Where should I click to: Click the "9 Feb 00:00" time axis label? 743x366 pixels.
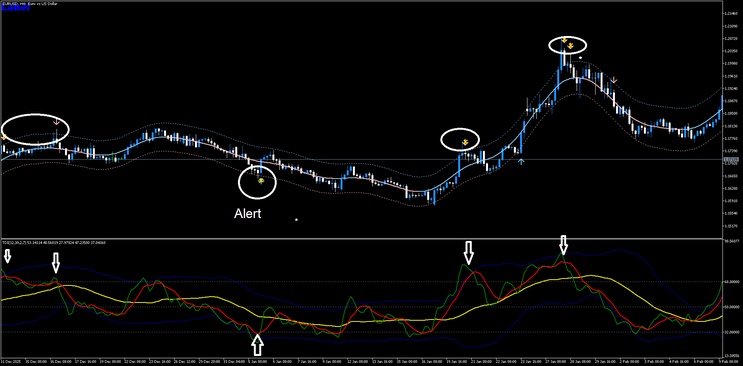[x=729, y=361]
